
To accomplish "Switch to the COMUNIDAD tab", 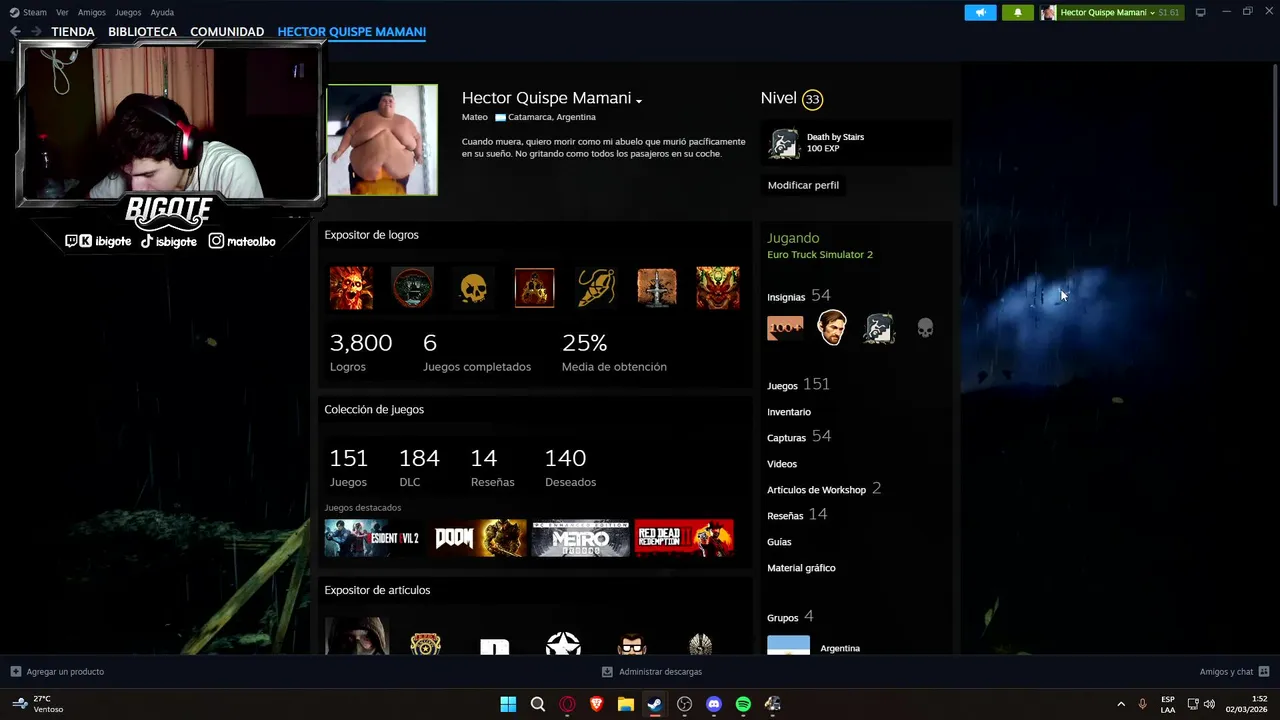I will click(x=227, y=32).
